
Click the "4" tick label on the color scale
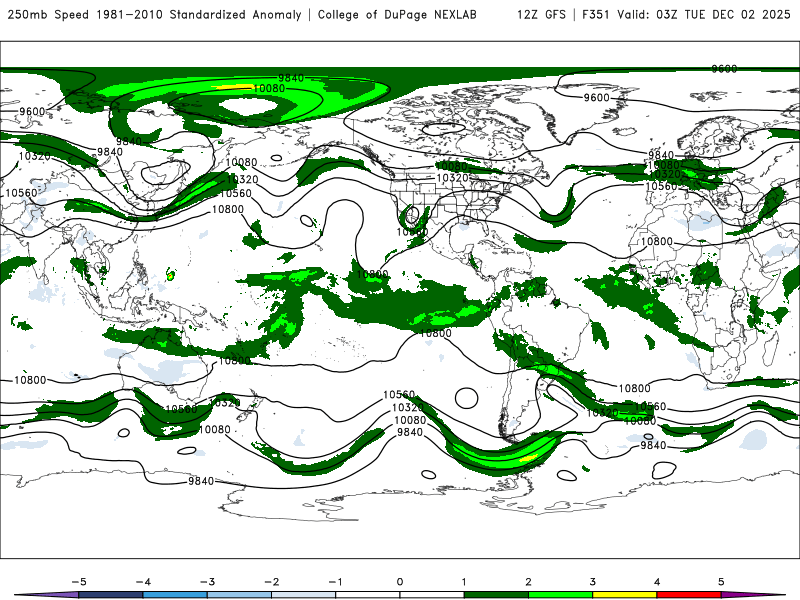click(x=657, y=582)
